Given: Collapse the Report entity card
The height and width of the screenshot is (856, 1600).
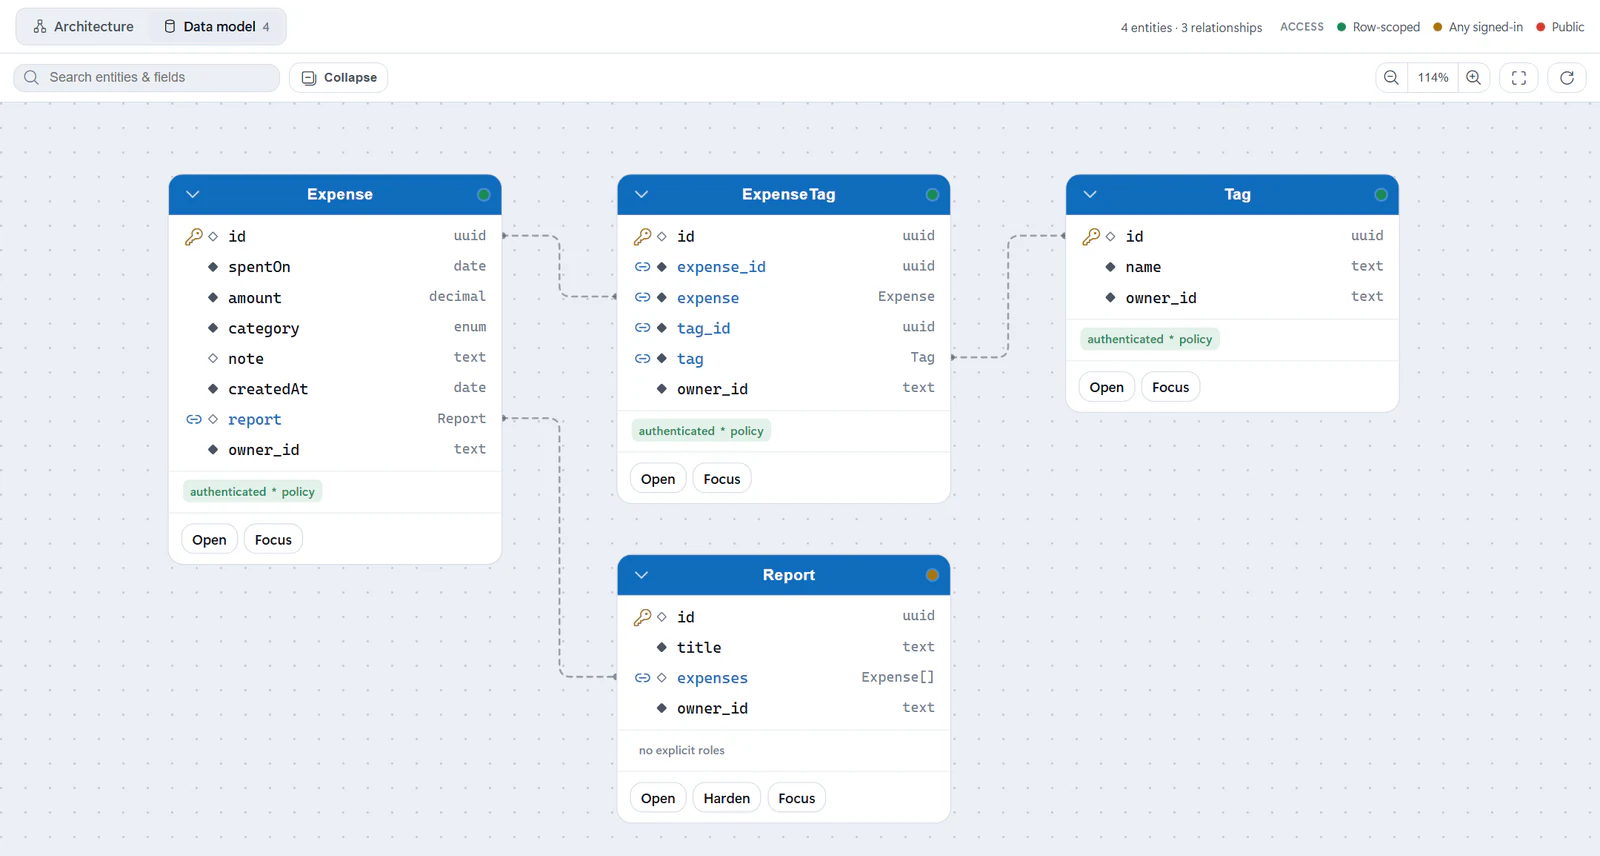Looking at the screenshot, I should point(642,575).
